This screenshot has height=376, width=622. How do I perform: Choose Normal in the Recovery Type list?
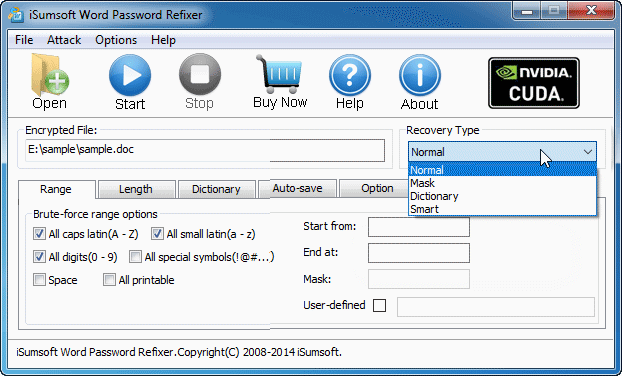point(502,170)
